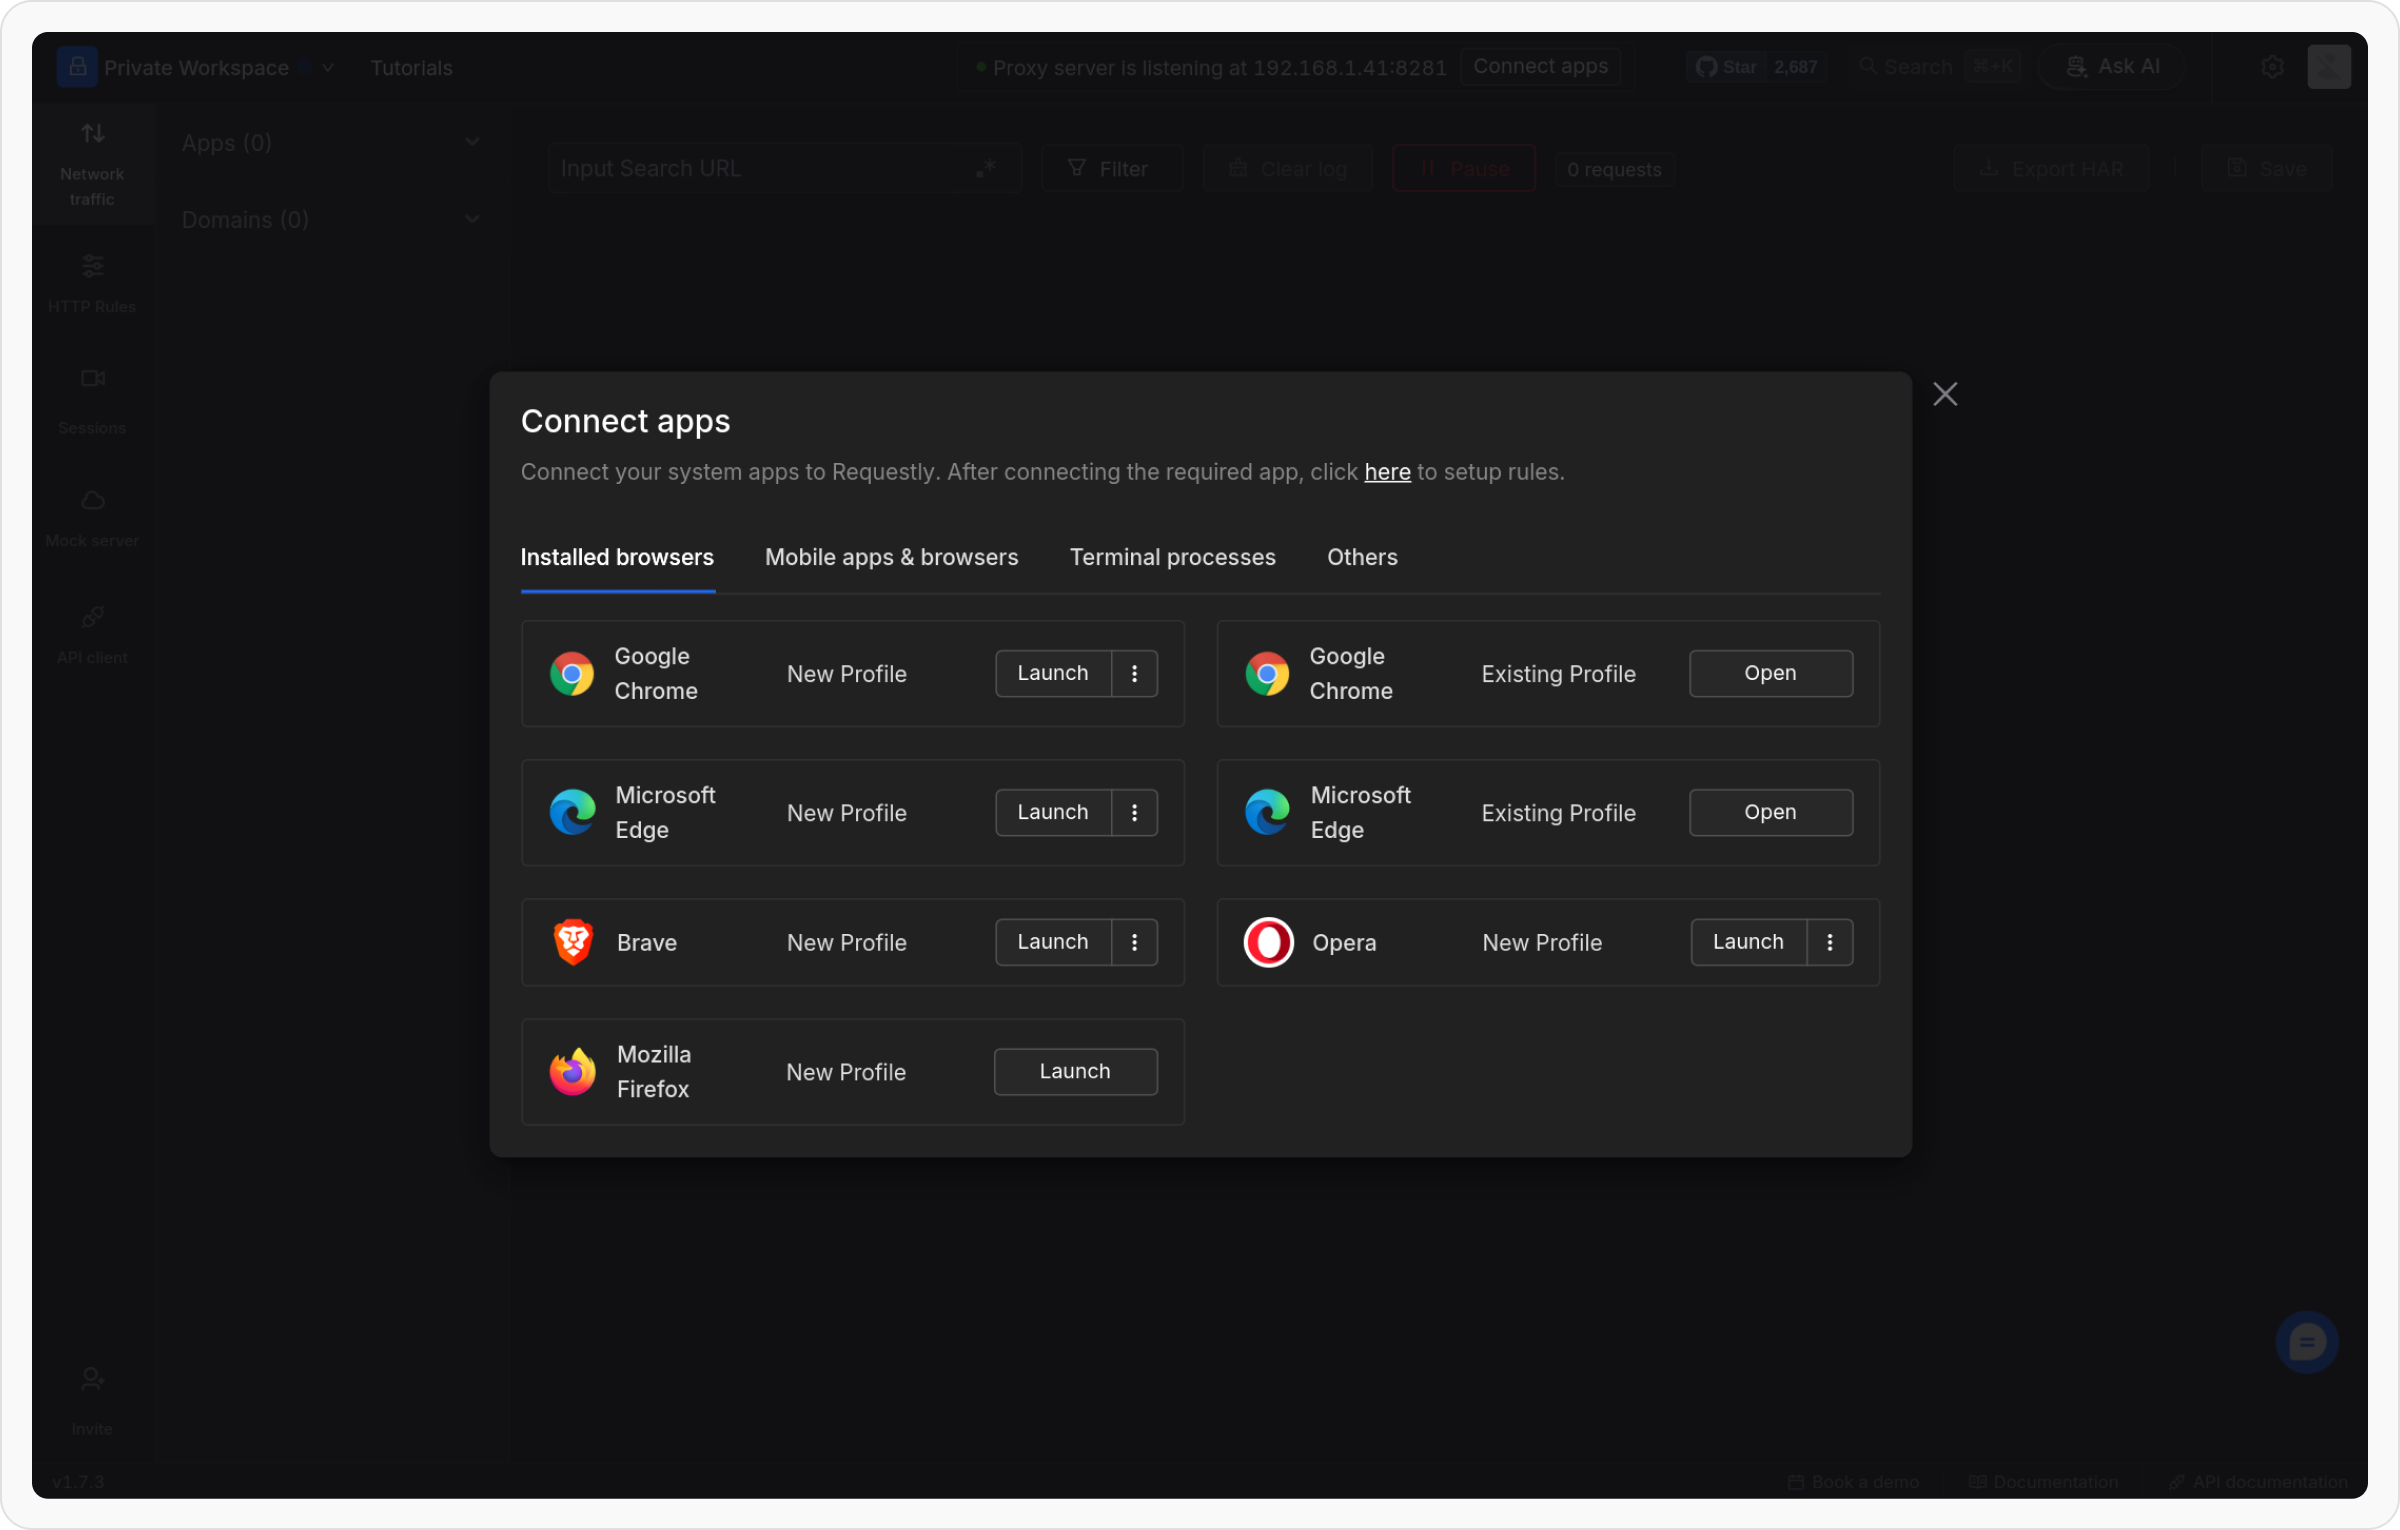Open the settings gear icon
Image resolution: width=2400 pixels, height=1530 pixels.
point(2272,67)
